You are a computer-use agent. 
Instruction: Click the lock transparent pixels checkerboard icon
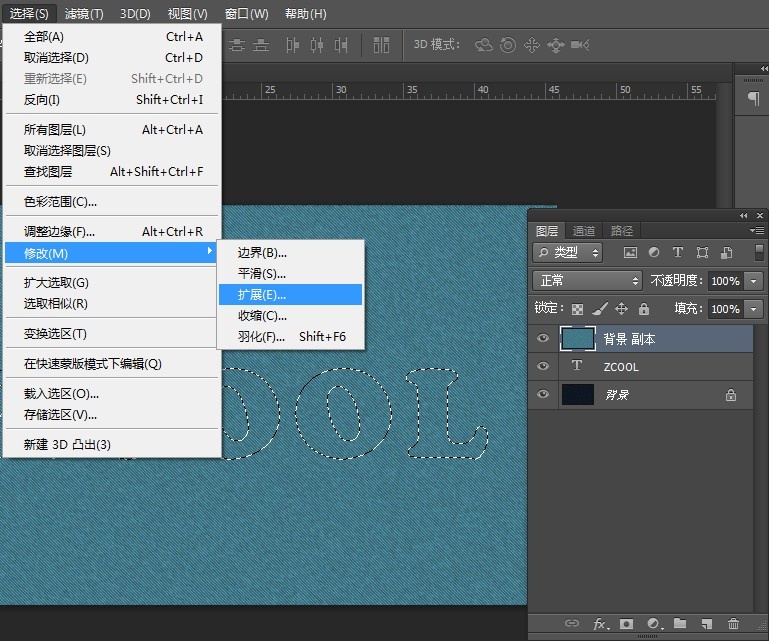click(576, 309)
